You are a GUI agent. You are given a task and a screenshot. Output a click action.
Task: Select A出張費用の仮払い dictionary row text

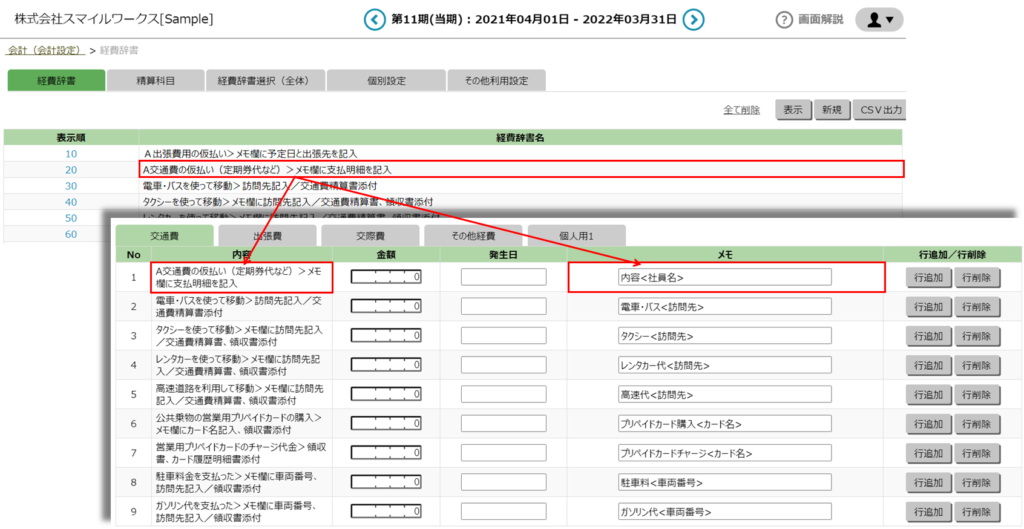click(251, 153)
